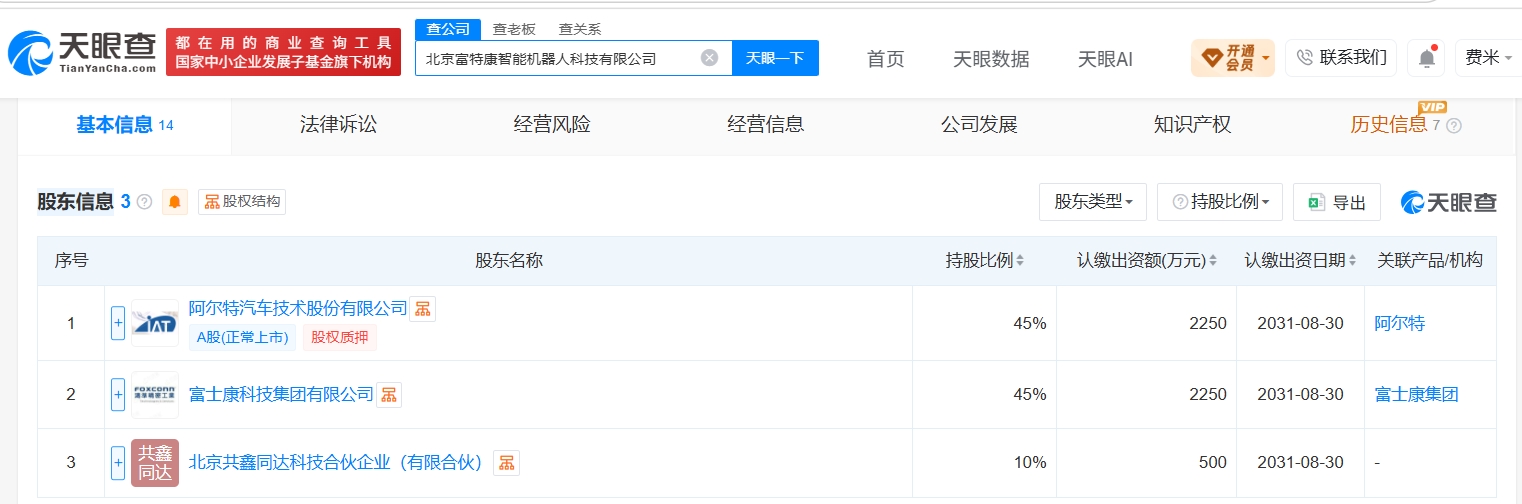Click the A股(正常上市) tag
This screenshot has width=1522, height=504.
tap(242, 338)
